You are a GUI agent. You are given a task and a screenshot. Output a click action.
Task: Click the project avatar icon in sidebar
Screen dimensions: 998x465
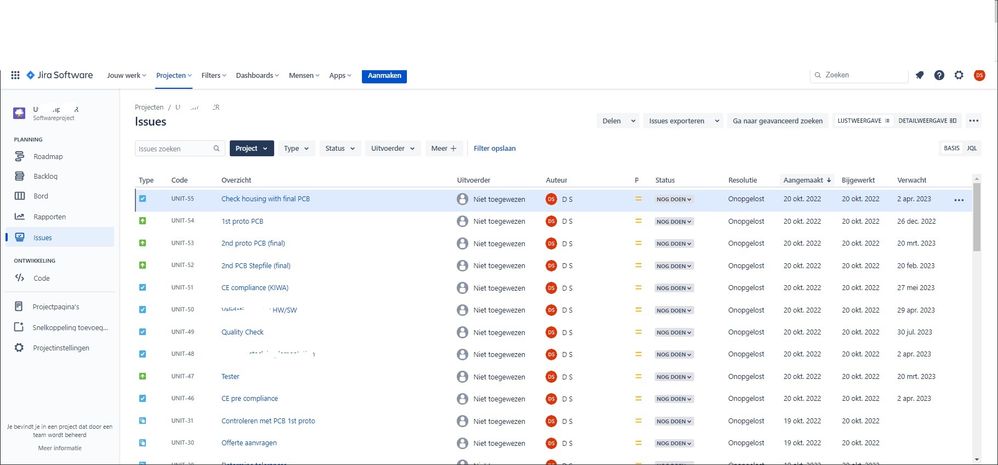[x=19, y=113]
